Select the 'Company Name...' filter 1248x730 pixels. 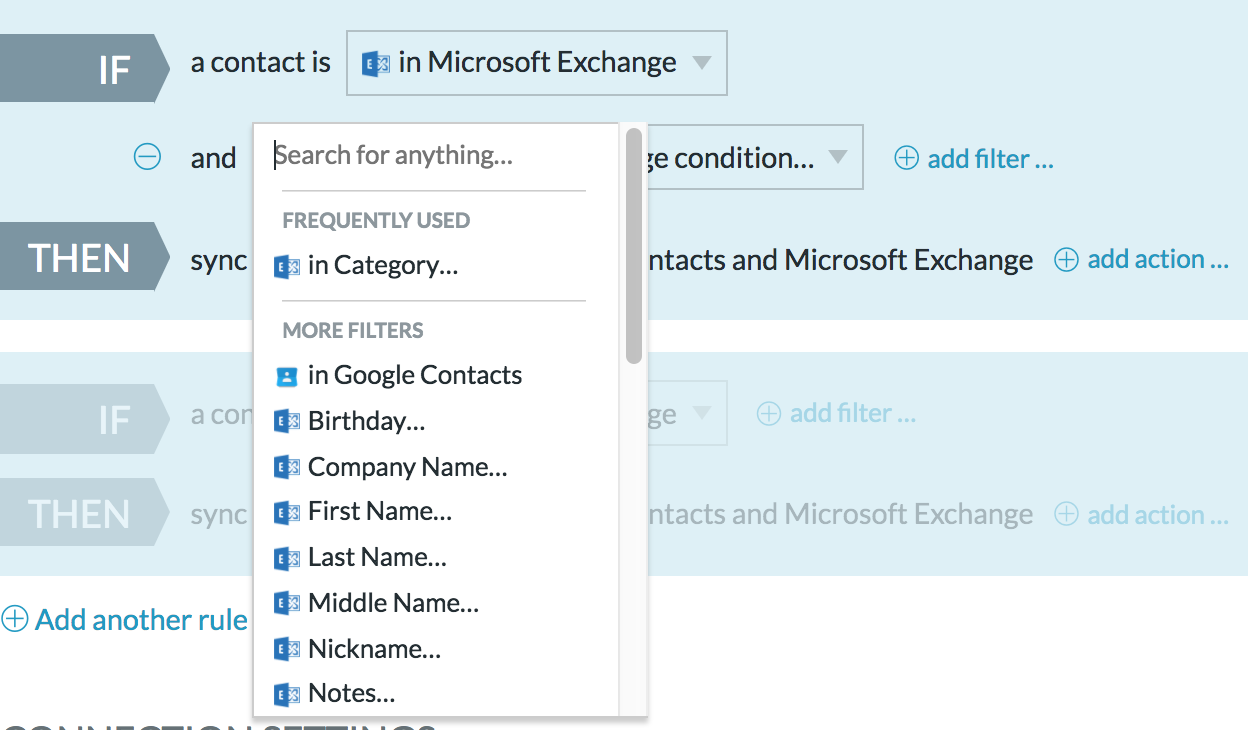(408, 467)
